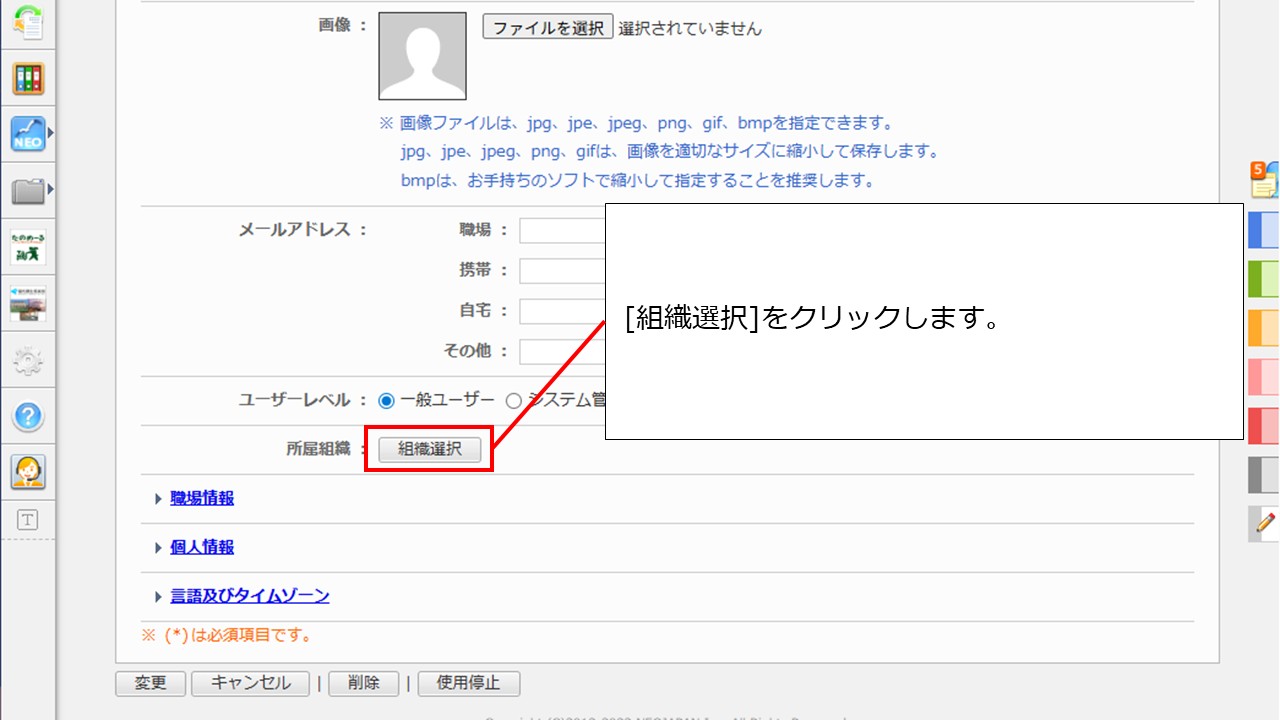The width and height of the screenshot is (1280, 720).
Task: Open settings via the gear icon
Action: point(28,360)
